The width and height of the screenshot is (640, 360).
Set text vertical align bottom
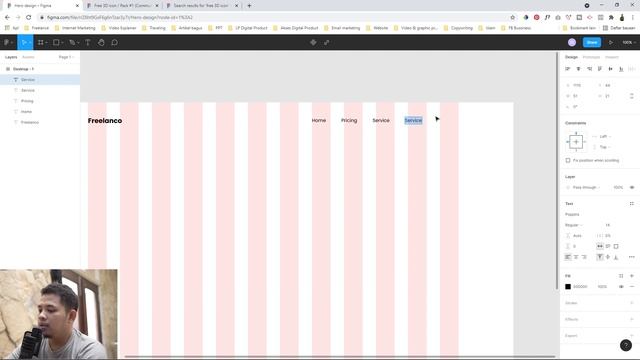tap(616, 257)
